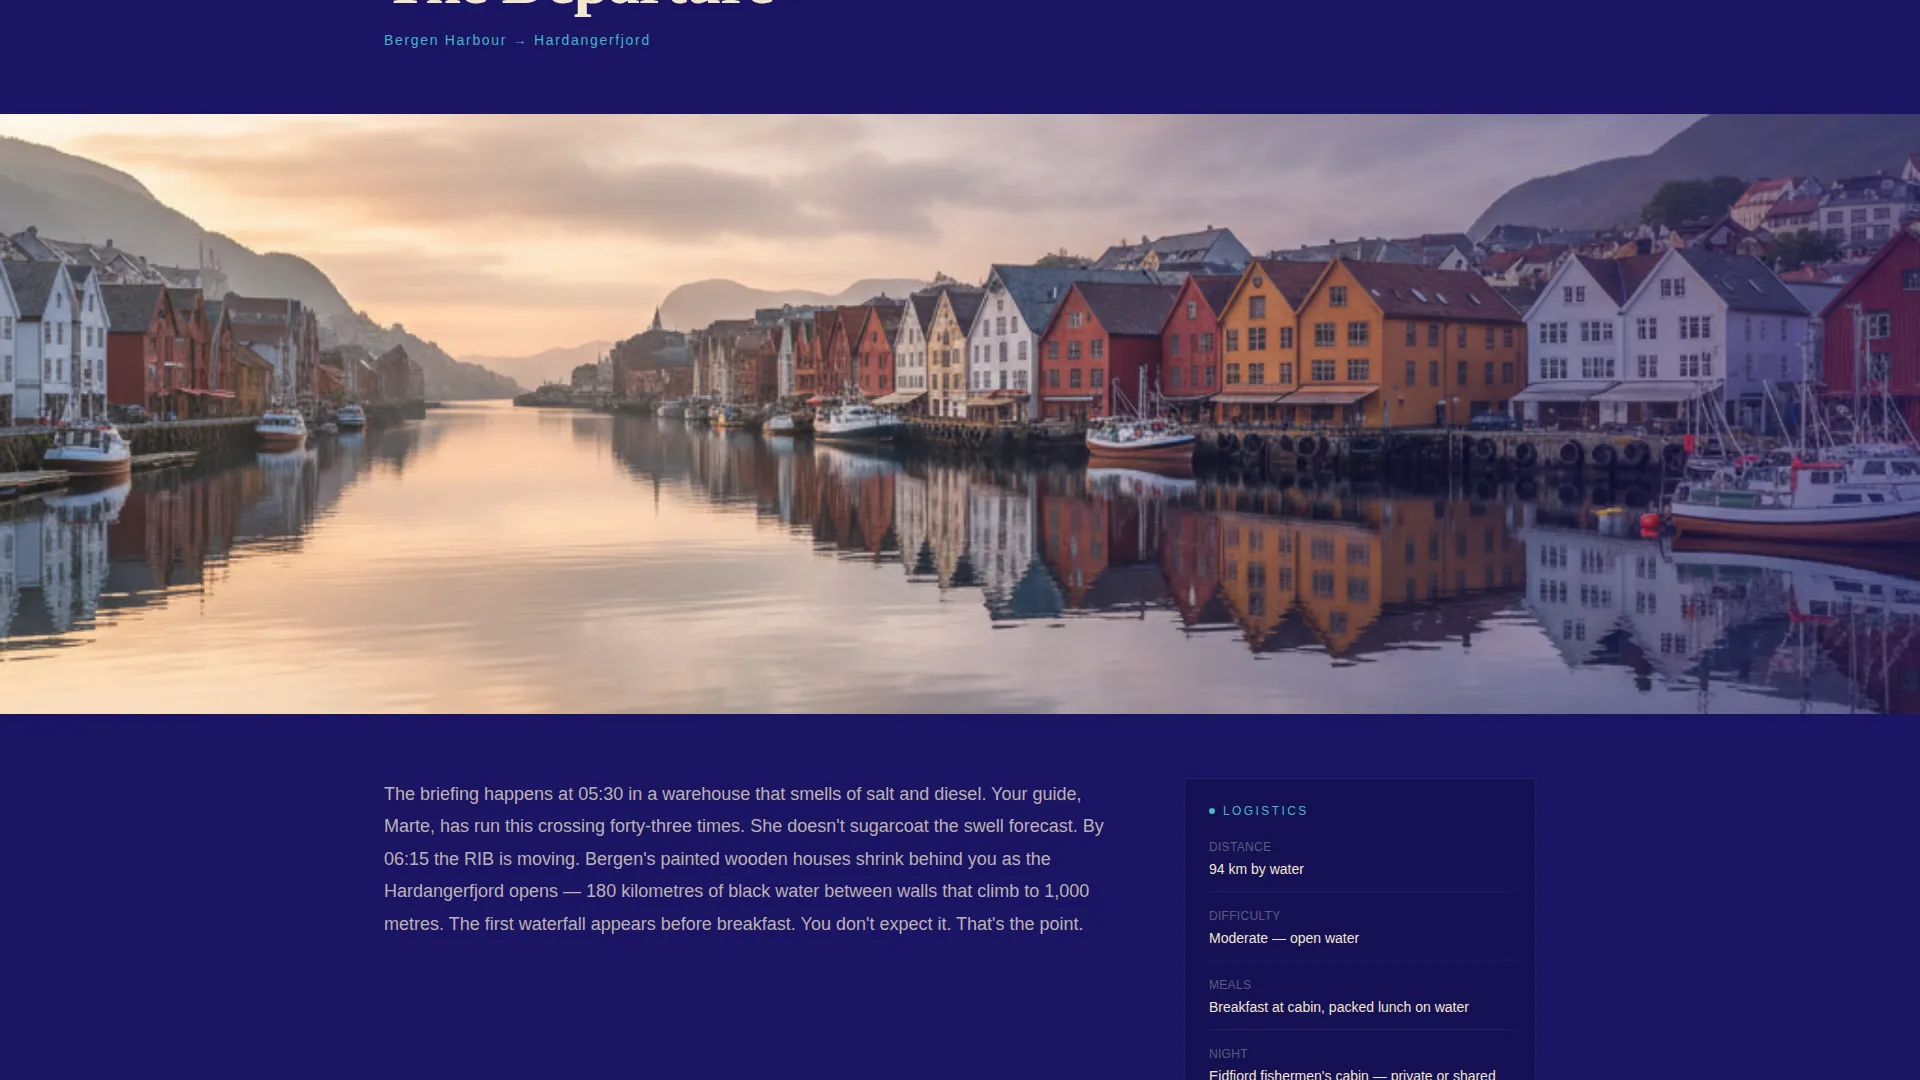1920x1080 pixels.
Task: Click the NIGHT label
Action: pyautogui.click(x=1228, y=1054)
